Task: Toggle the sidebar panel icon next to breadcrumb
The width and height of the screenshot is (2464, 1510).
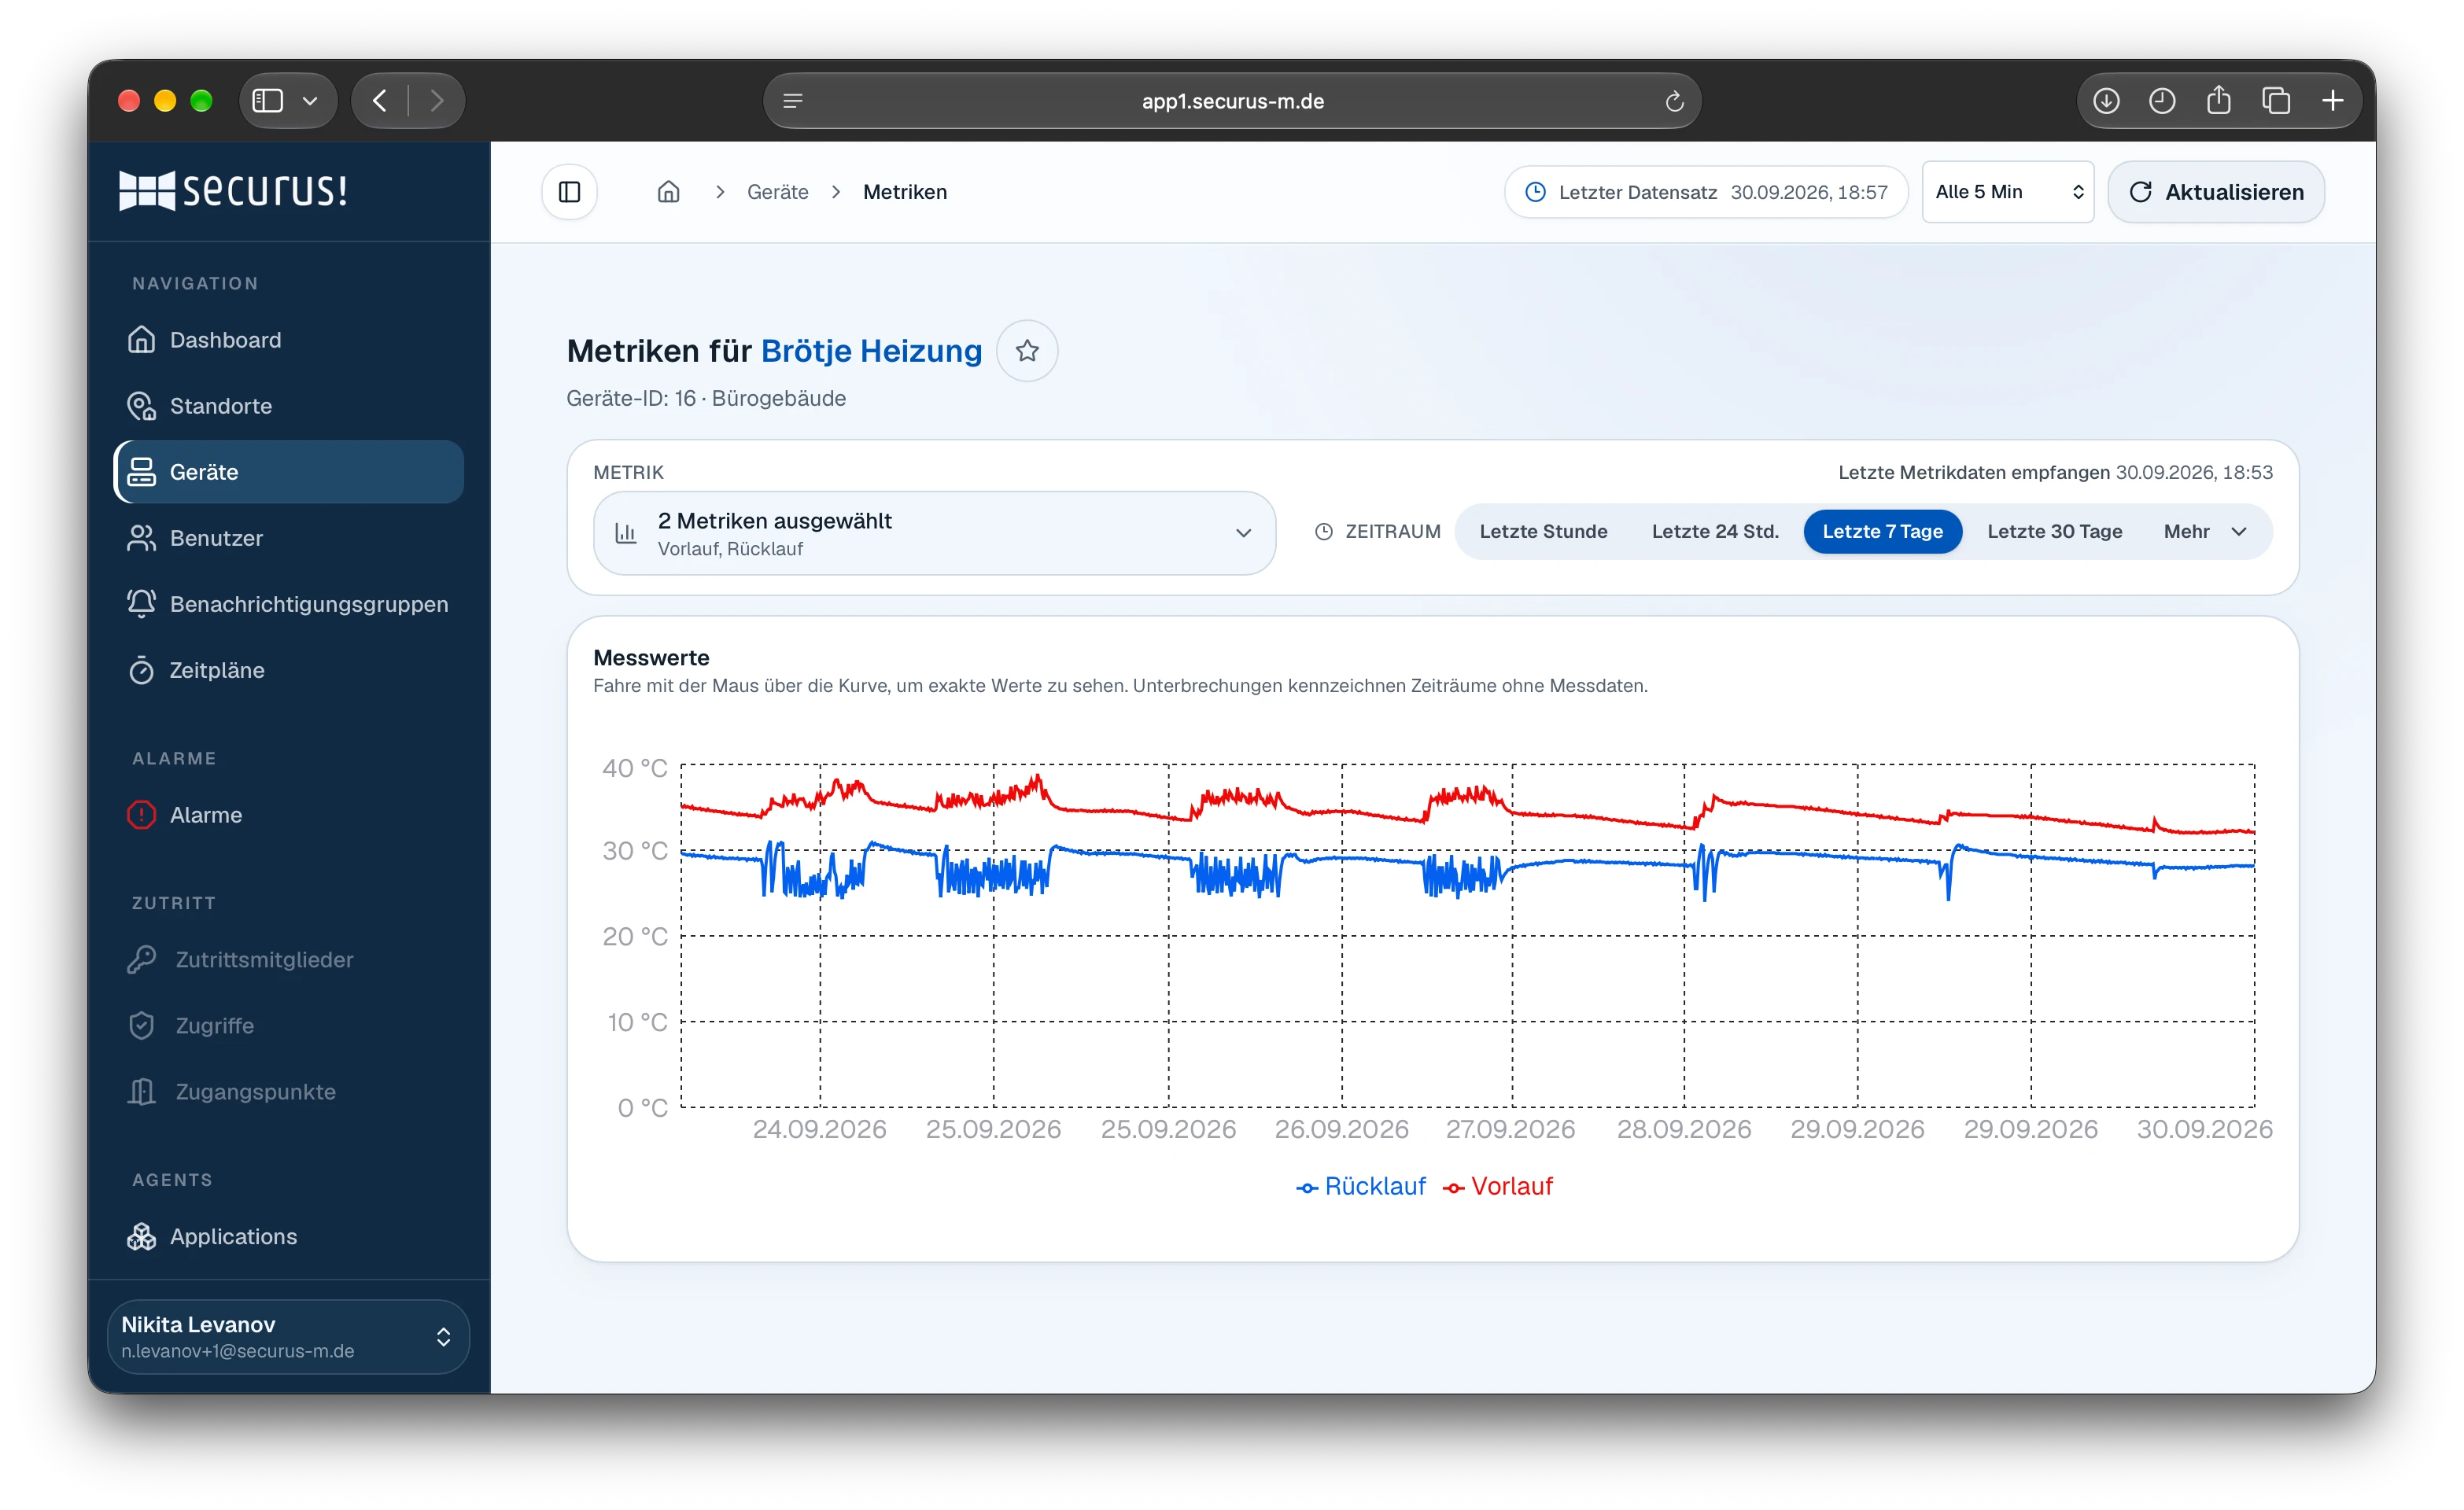Action: point(570,192)
